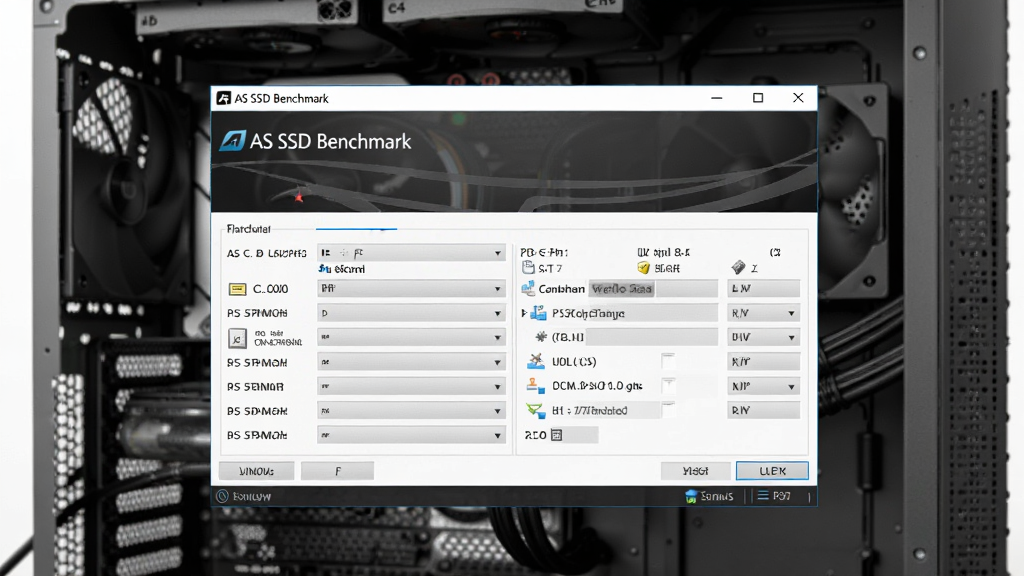Close the AS SSD Benchmark window
The height and width of the screenshot is (576, 1024).
798,98
